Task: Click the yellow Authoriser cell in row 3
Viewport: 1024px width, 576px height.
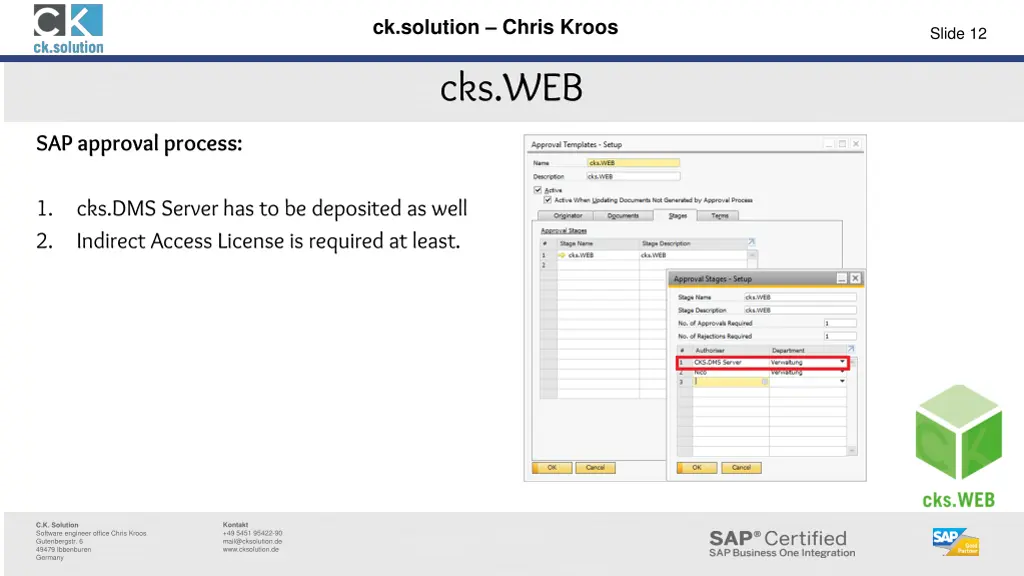Action: [x=731, y=381]
